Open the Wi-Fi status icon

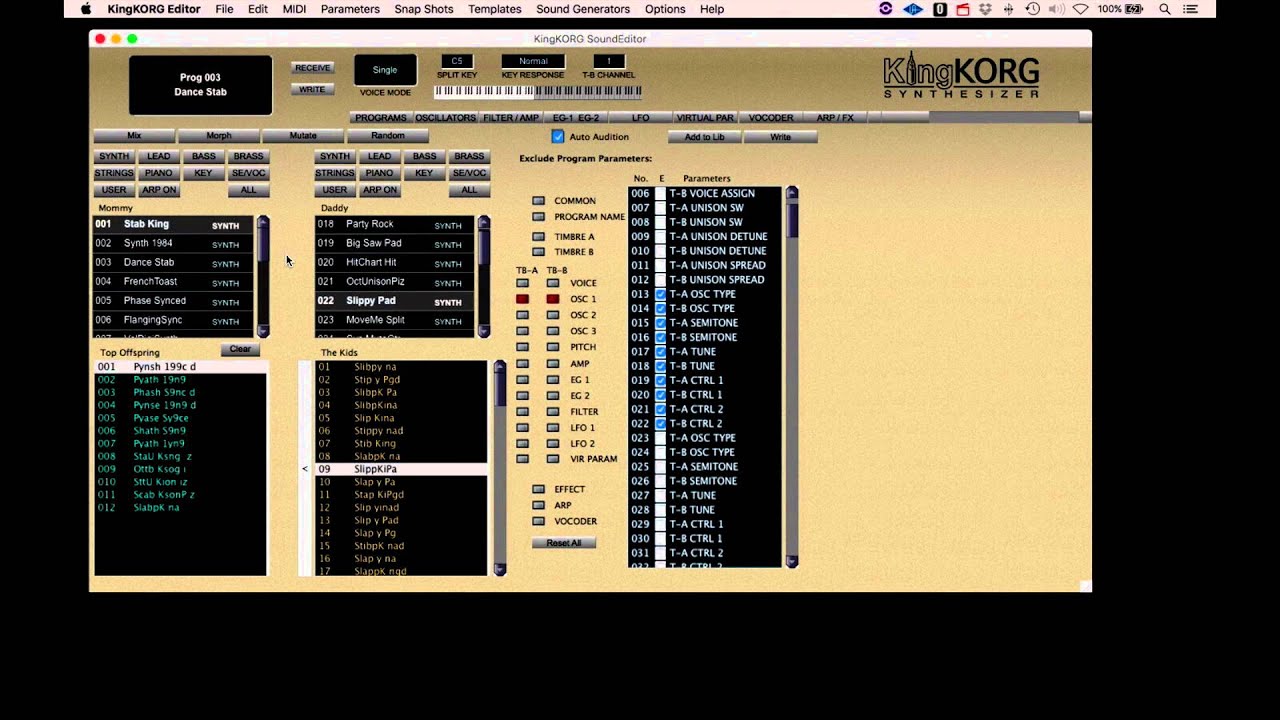(x=1081, y=9)
